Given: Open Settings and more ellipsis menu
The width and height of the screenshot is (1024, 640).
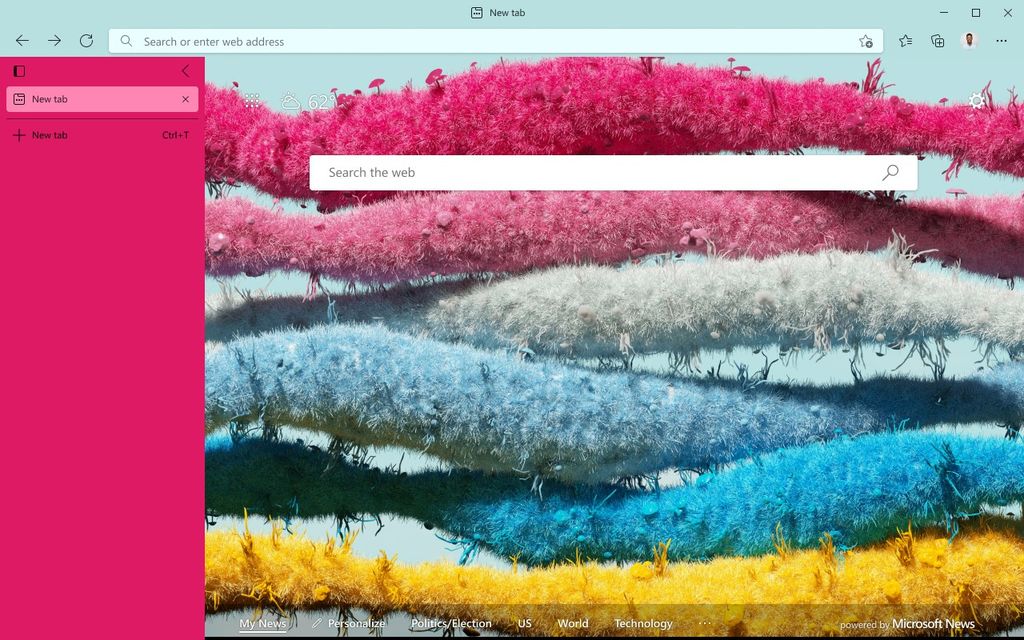Looking at the screenshot, I should (1001, 41).
